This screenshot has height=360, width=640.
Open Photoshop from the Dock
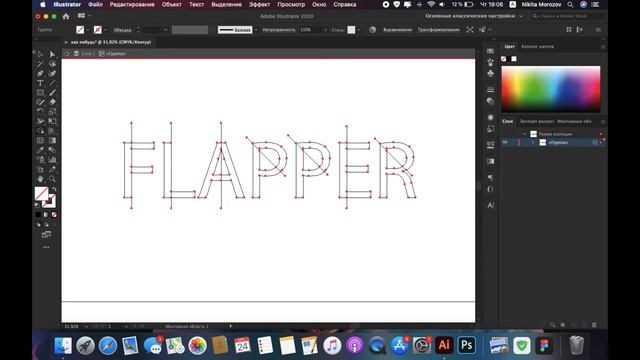(466, 345)
